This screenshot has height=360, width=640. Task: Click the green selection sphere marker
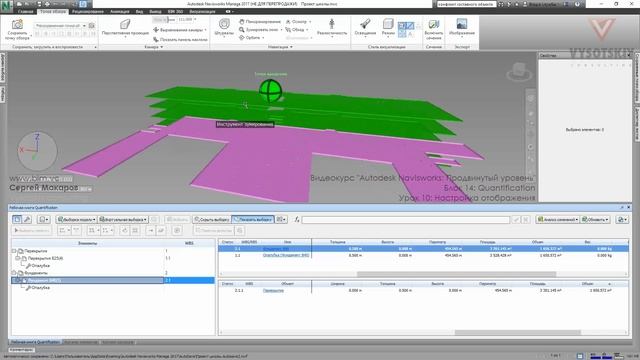point(270,91)
